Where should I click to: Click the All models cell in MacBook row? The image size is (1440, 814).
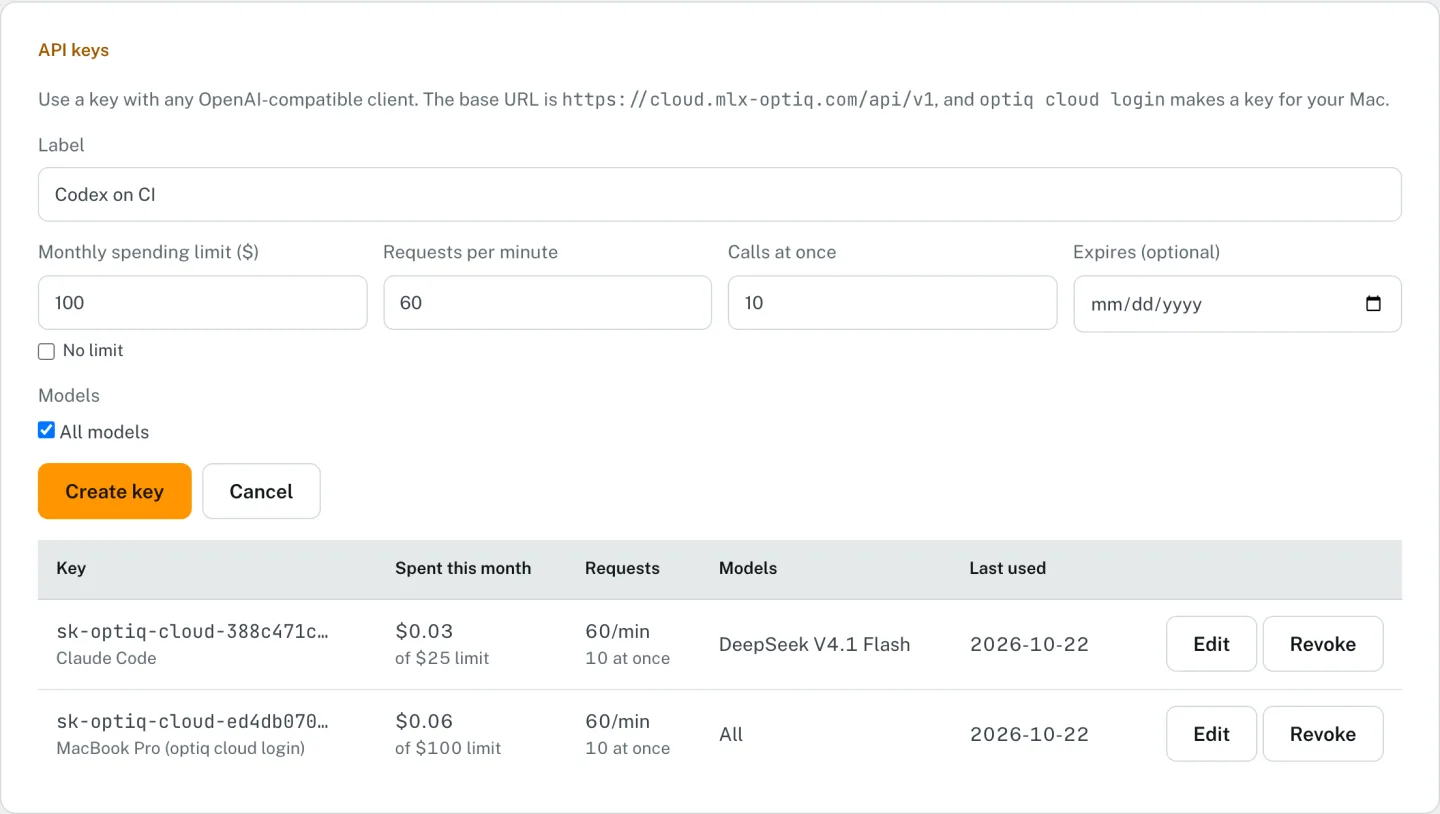731,734
